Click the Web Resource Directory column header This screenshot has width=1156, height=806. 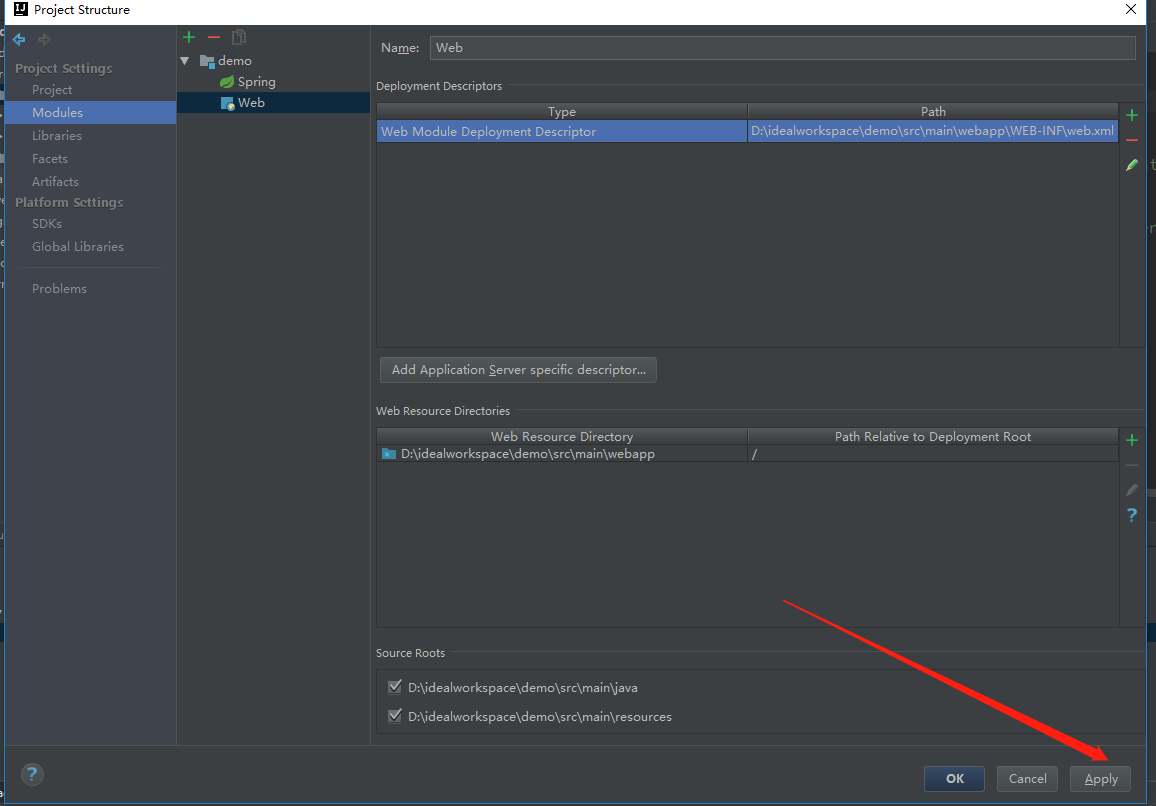click(562, 437)
